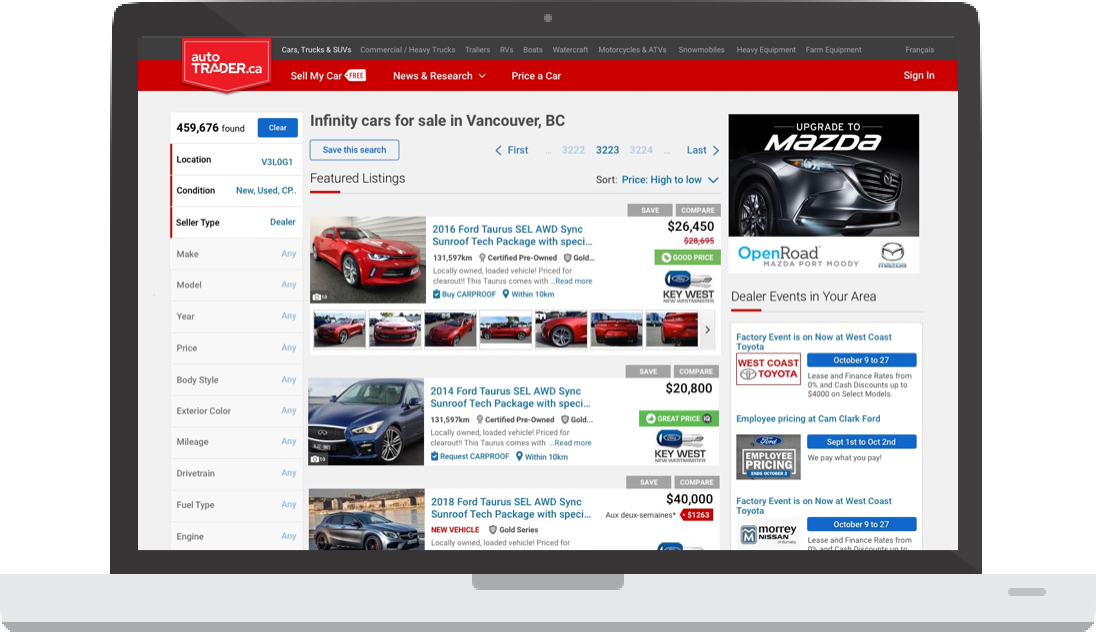Click Sign In
This screenshot has height=632, width=1096.
918,75
